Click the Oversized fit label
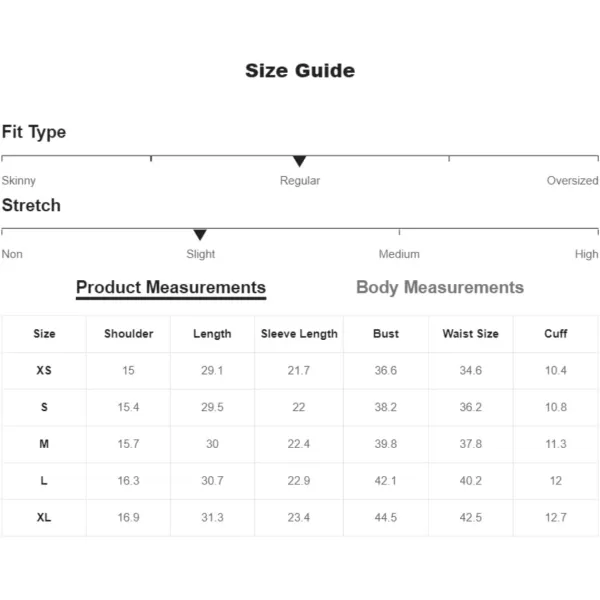Screen dimensions: 600x600 (572, 180)
